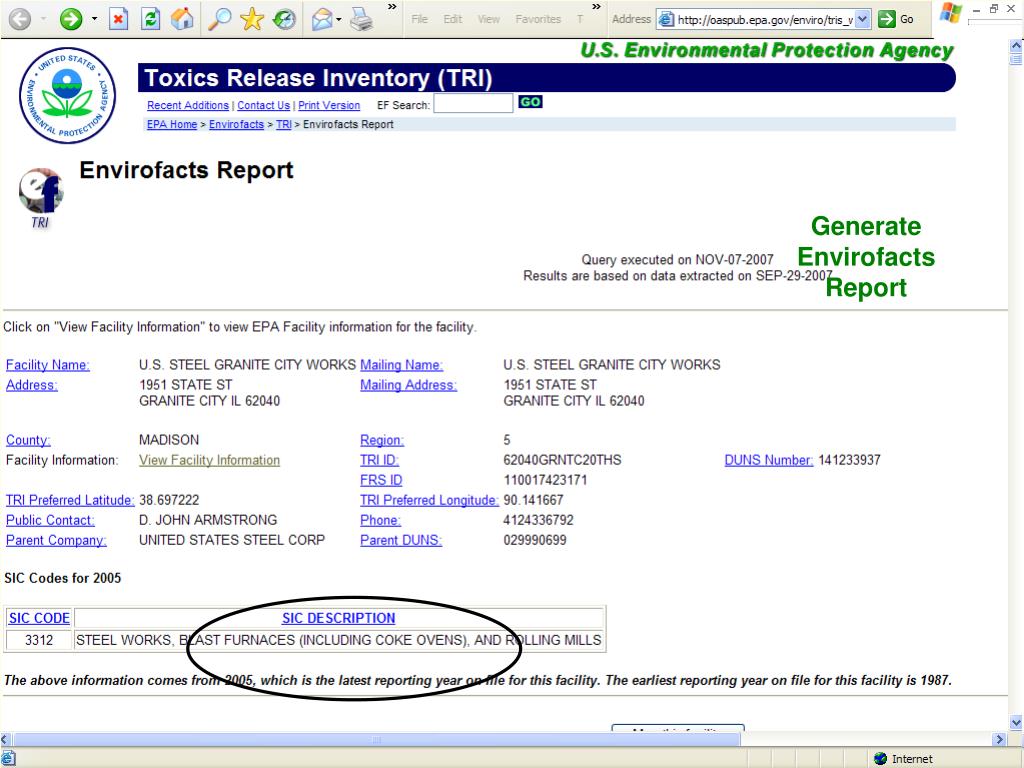Viewport: 1024px width, 768px height.
Task: Follow the EPA Home breadcrumb link
Action: pyautogui.click(x=172, y=124)
